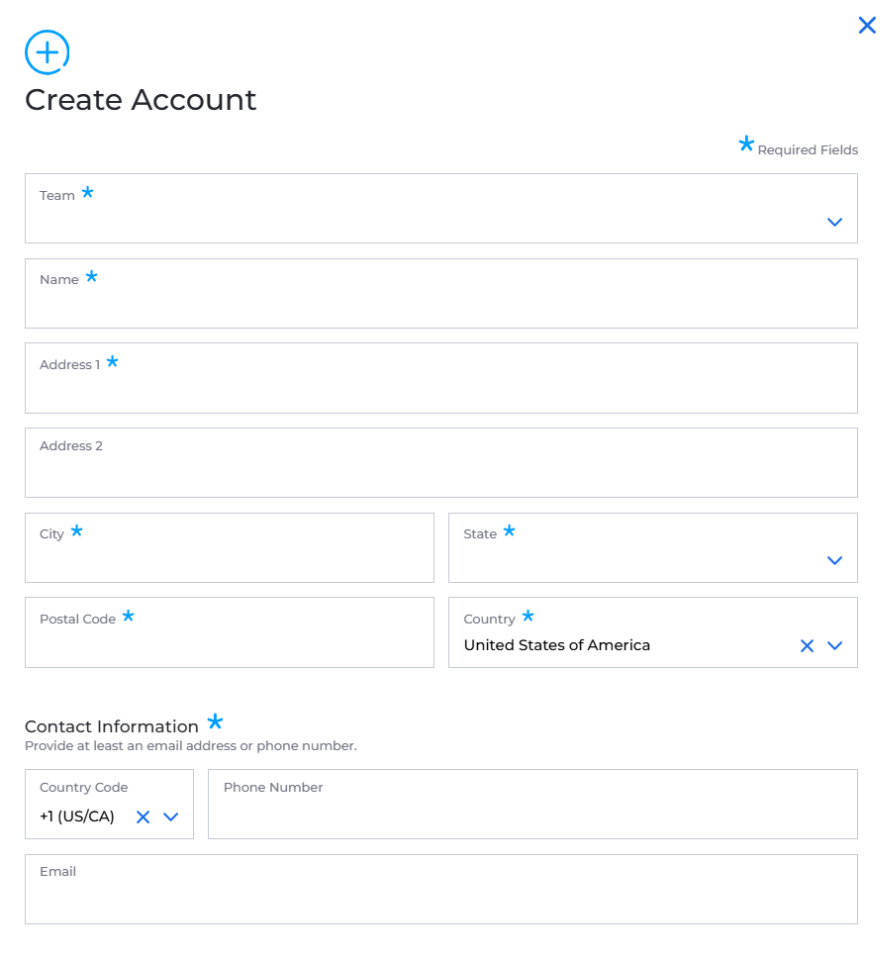Viewport: 894px width, 956px height.
Task: Focus the Phone Number field
Action: pos(532,804)
